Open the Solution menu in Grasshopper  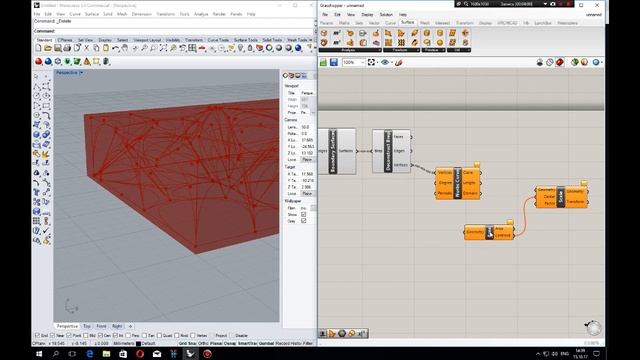[386, 14]
